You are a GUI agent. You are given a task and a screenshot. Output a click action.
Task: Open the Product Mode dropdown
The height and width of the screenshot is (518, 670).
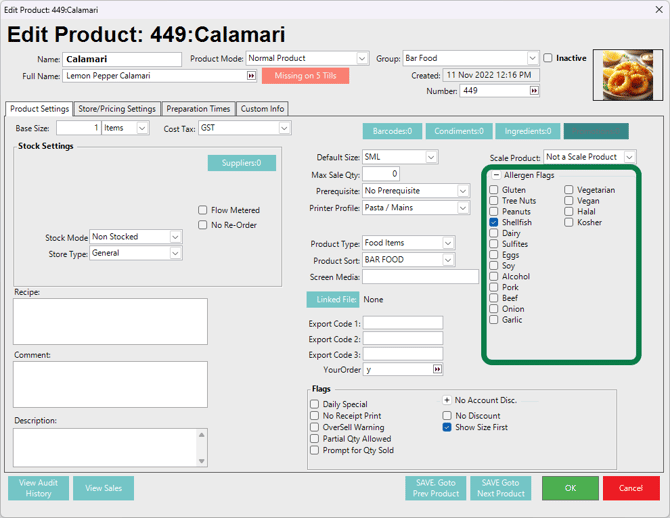pos(362,59)
